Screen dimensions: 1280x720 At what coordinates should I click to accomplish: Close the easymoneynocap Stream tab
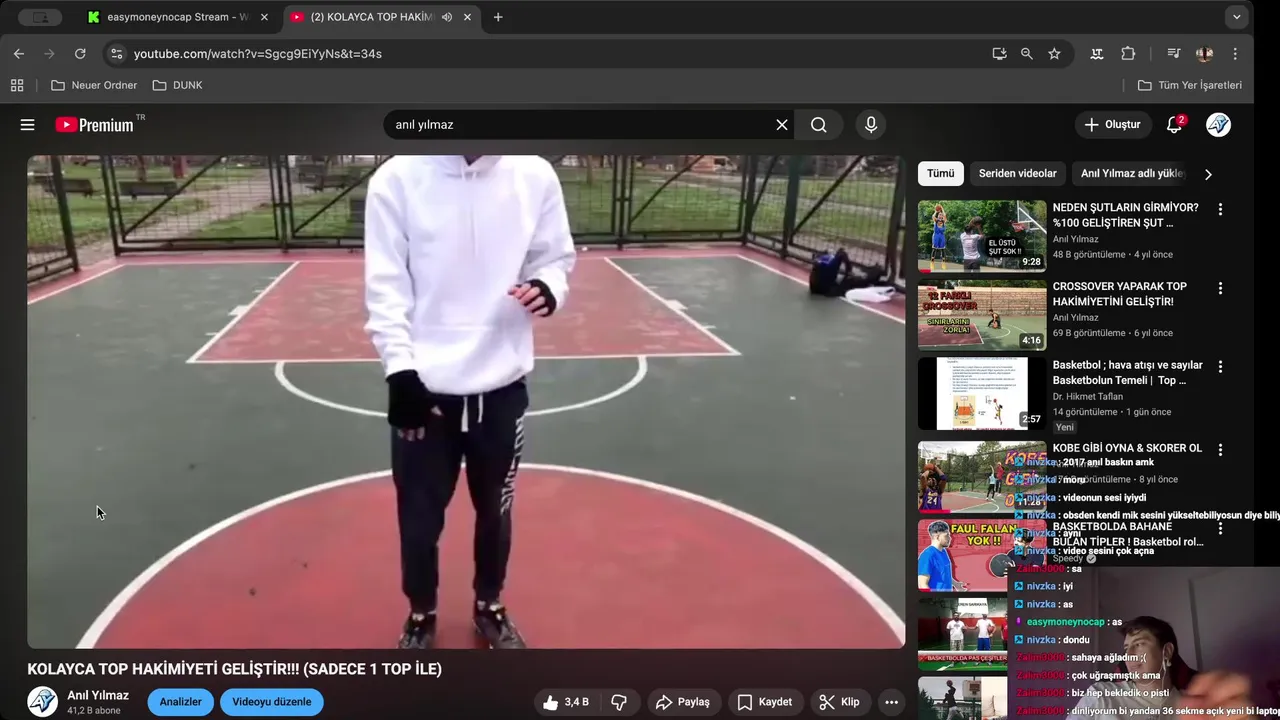click(265, 17)
